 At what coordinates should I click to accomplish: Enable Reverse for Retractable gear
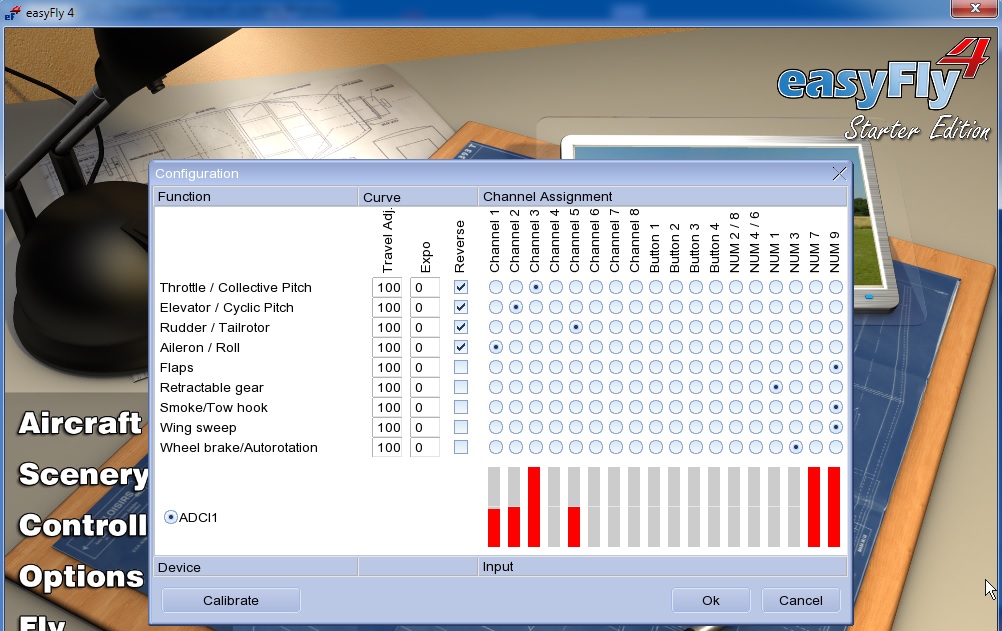click(x=460, y=387)
